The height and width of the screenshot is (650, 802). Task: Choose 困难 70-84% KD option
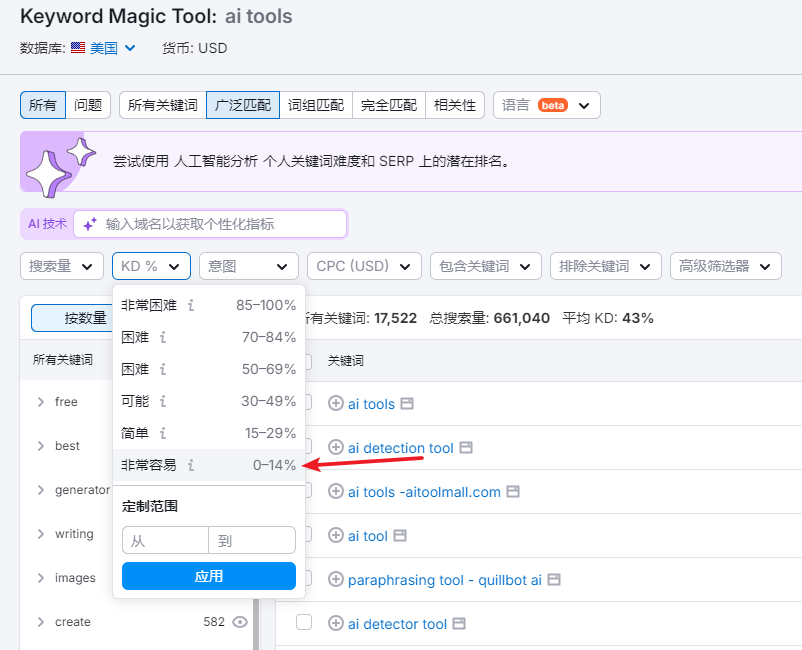click(x=209, y=337)
